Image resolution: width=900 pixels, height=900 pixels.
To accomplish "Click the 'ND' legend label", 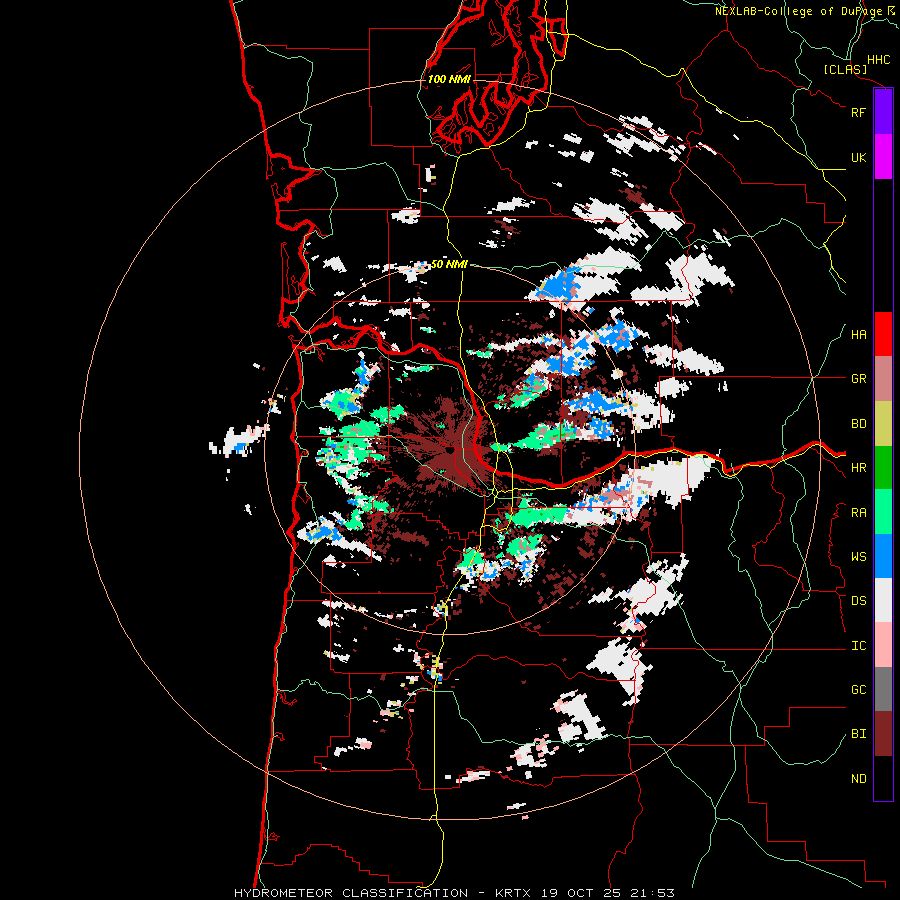I will [858, 779].
